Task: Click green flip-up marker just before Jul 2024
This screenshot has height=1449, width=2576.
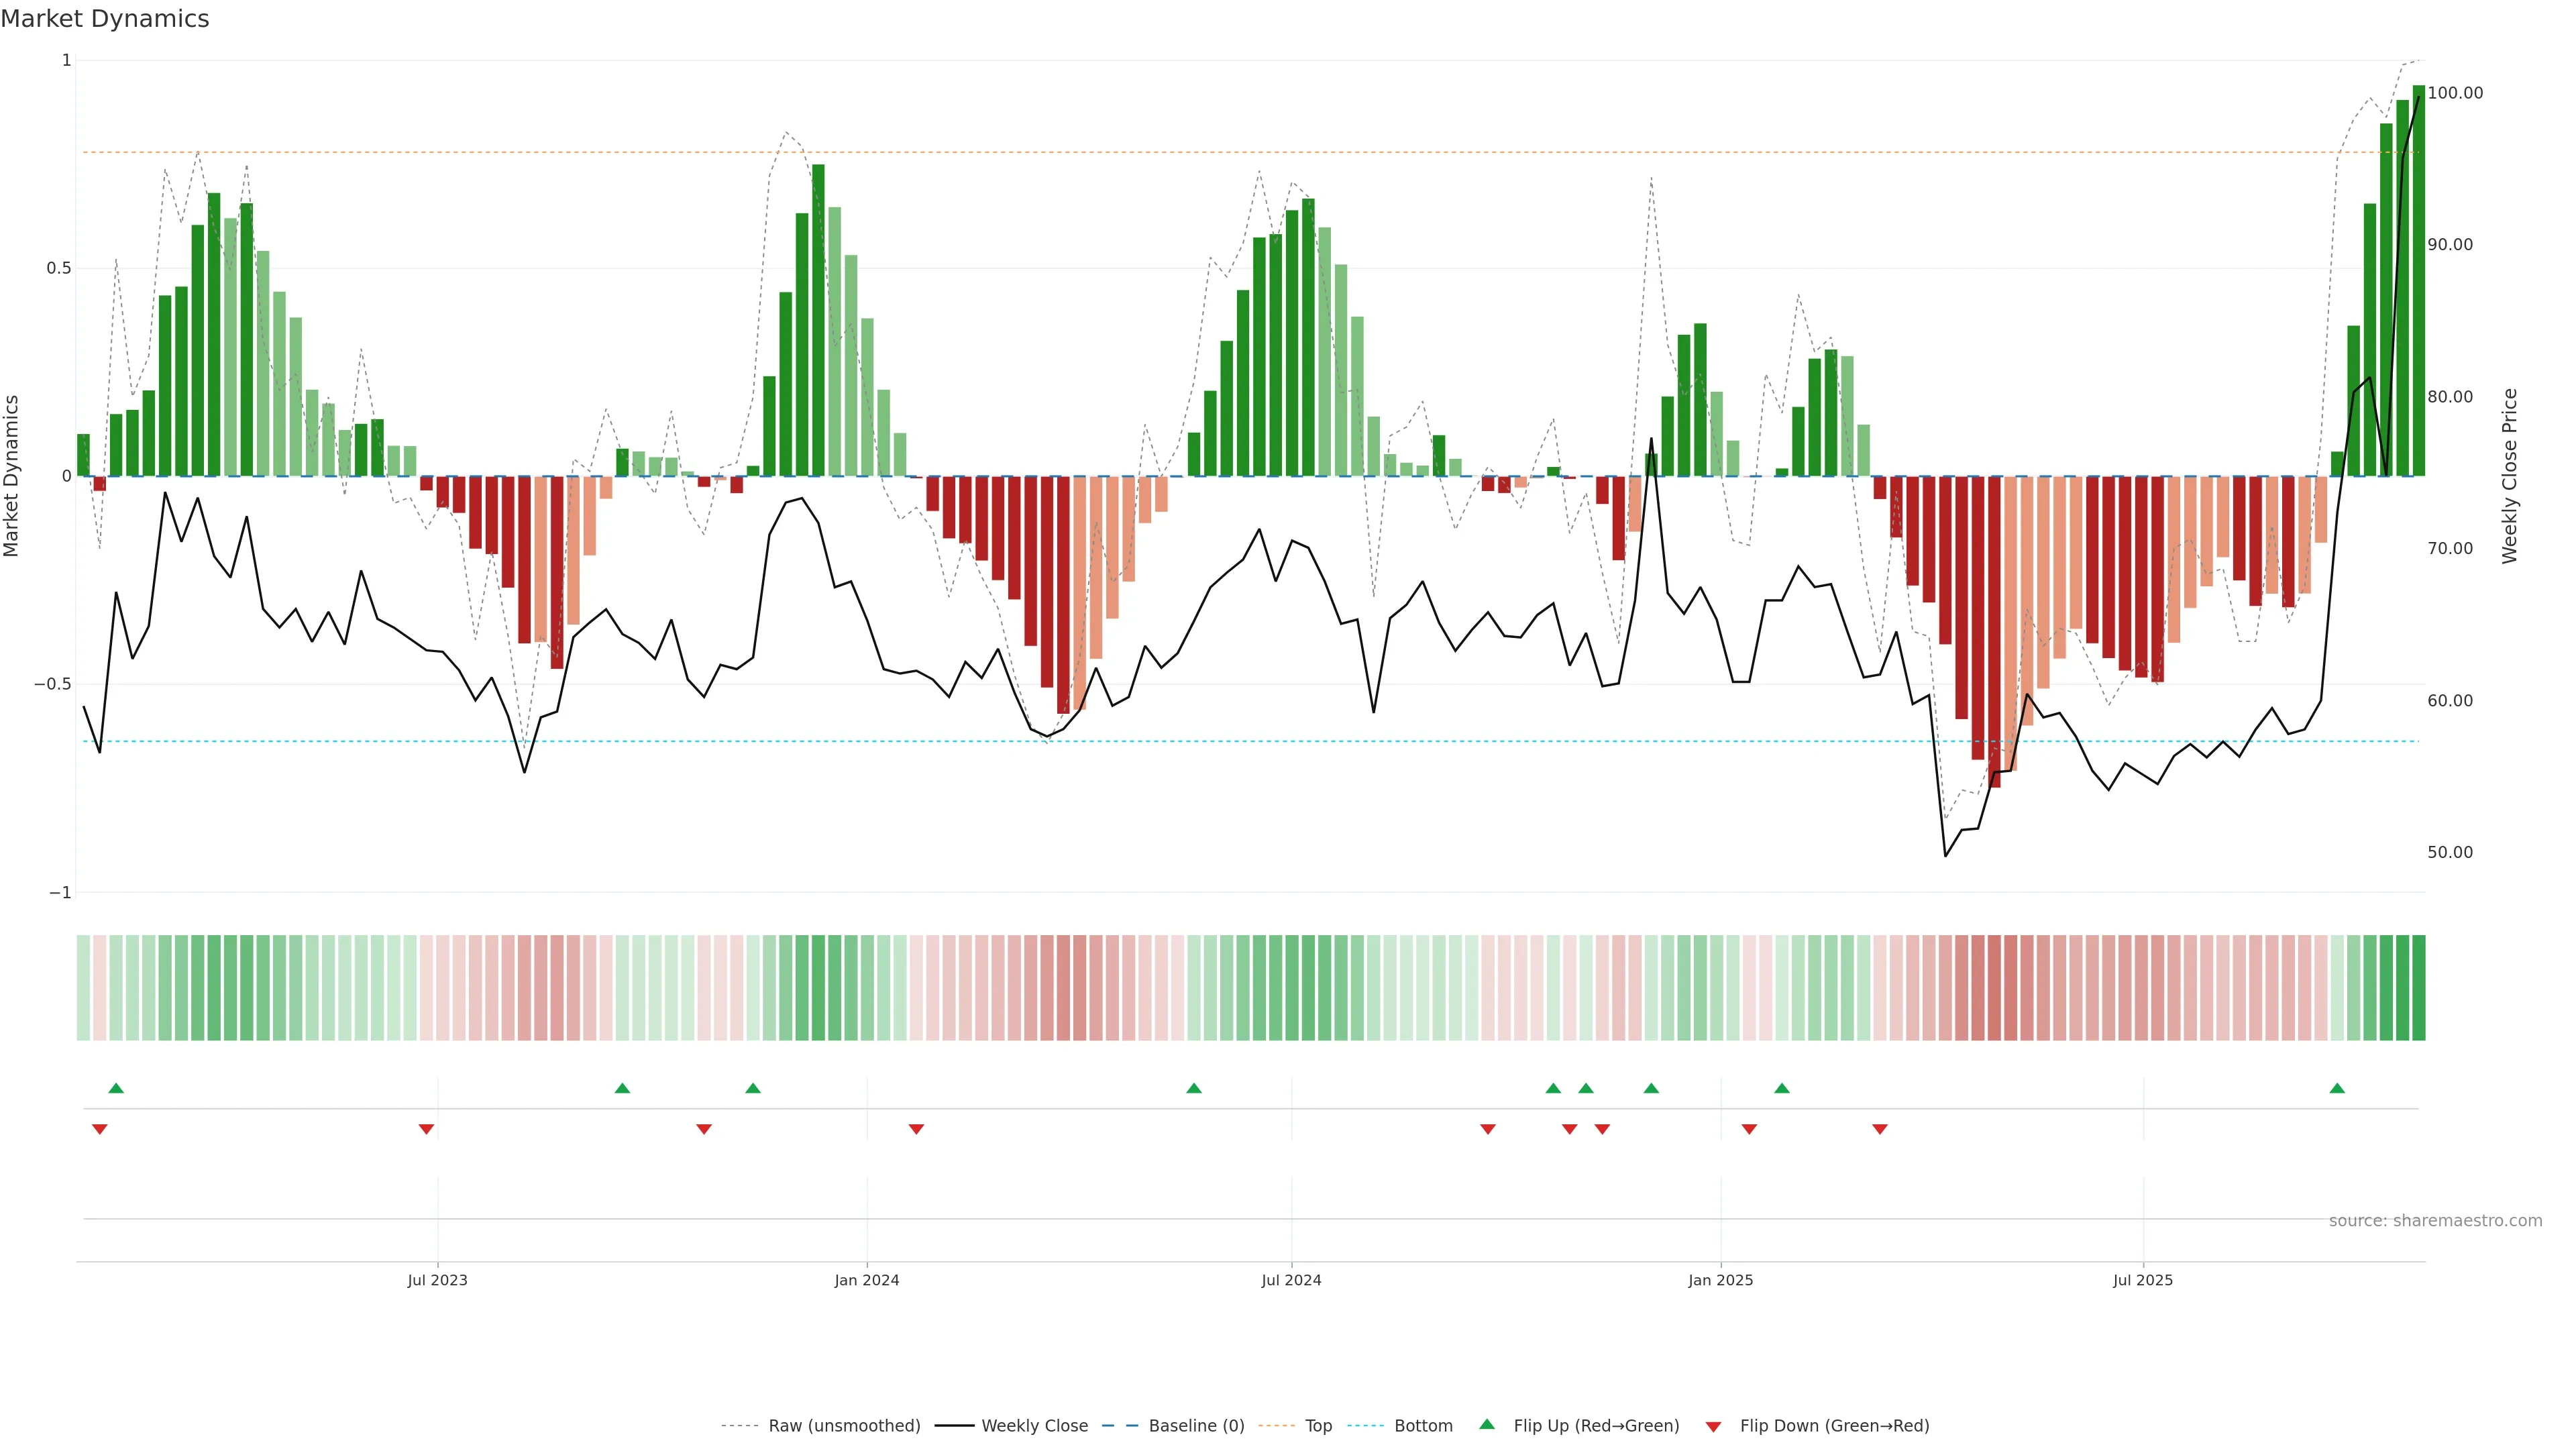Action: [x=1193, y=1088]
